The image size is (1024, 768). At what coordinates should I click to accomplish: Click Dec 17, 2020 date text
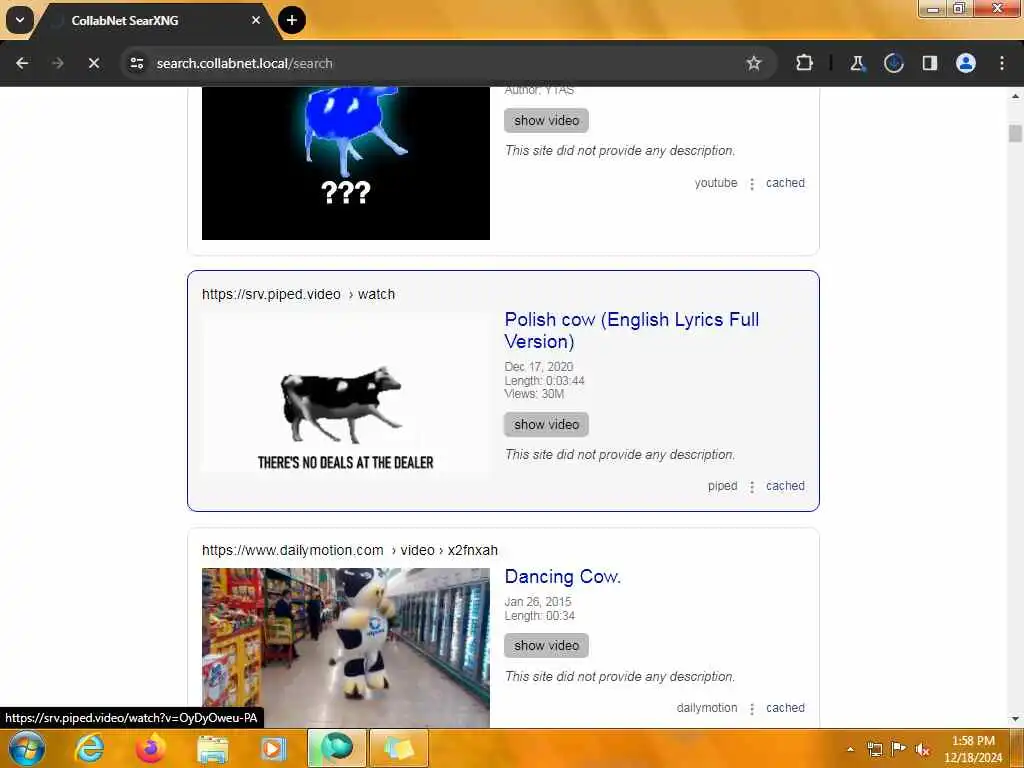(x=539, y=367)
